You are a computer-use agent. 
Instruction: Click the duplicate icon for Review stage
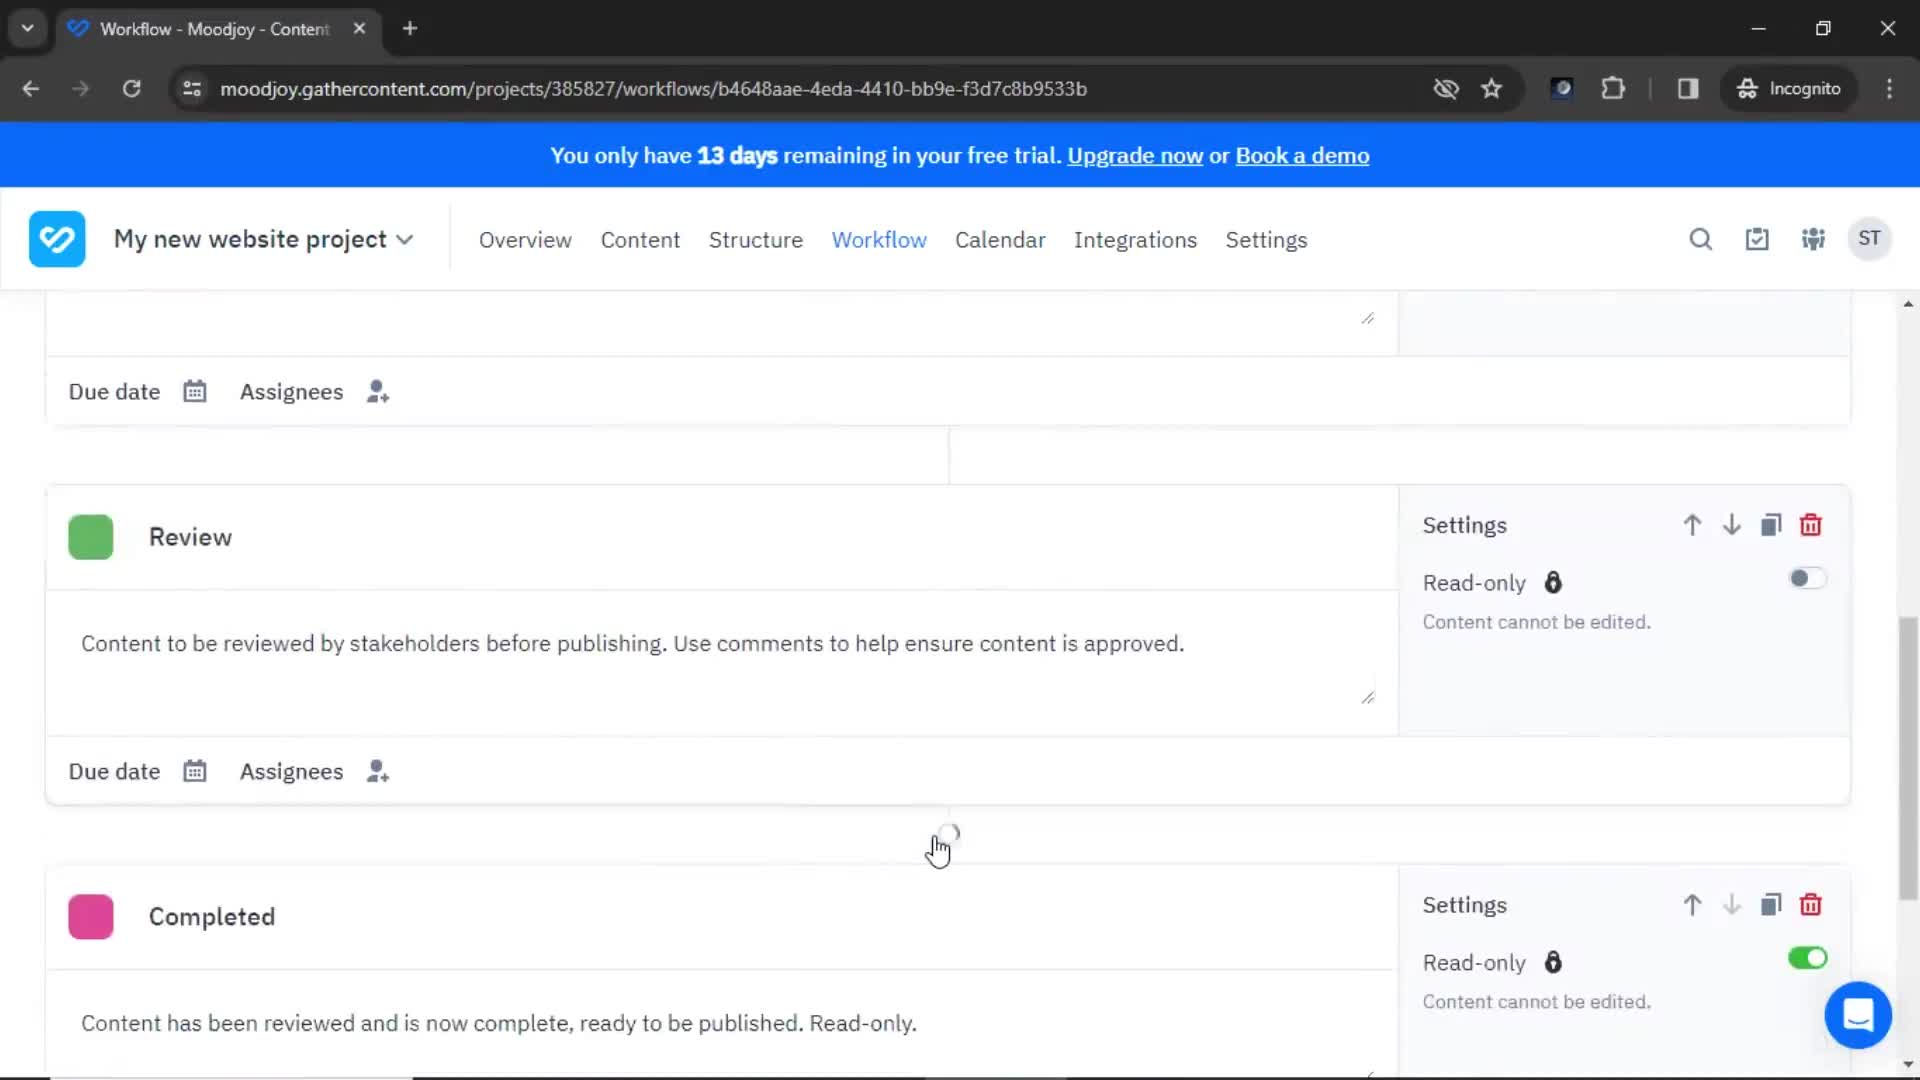(1771, 525)
